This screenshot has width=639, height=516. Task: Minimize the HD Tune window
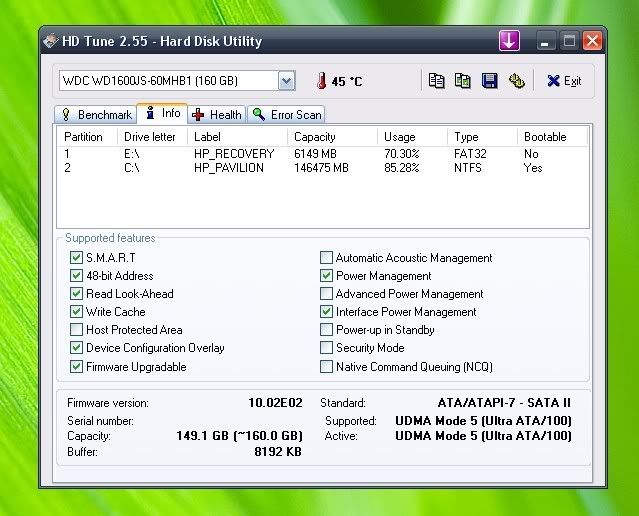545,41
